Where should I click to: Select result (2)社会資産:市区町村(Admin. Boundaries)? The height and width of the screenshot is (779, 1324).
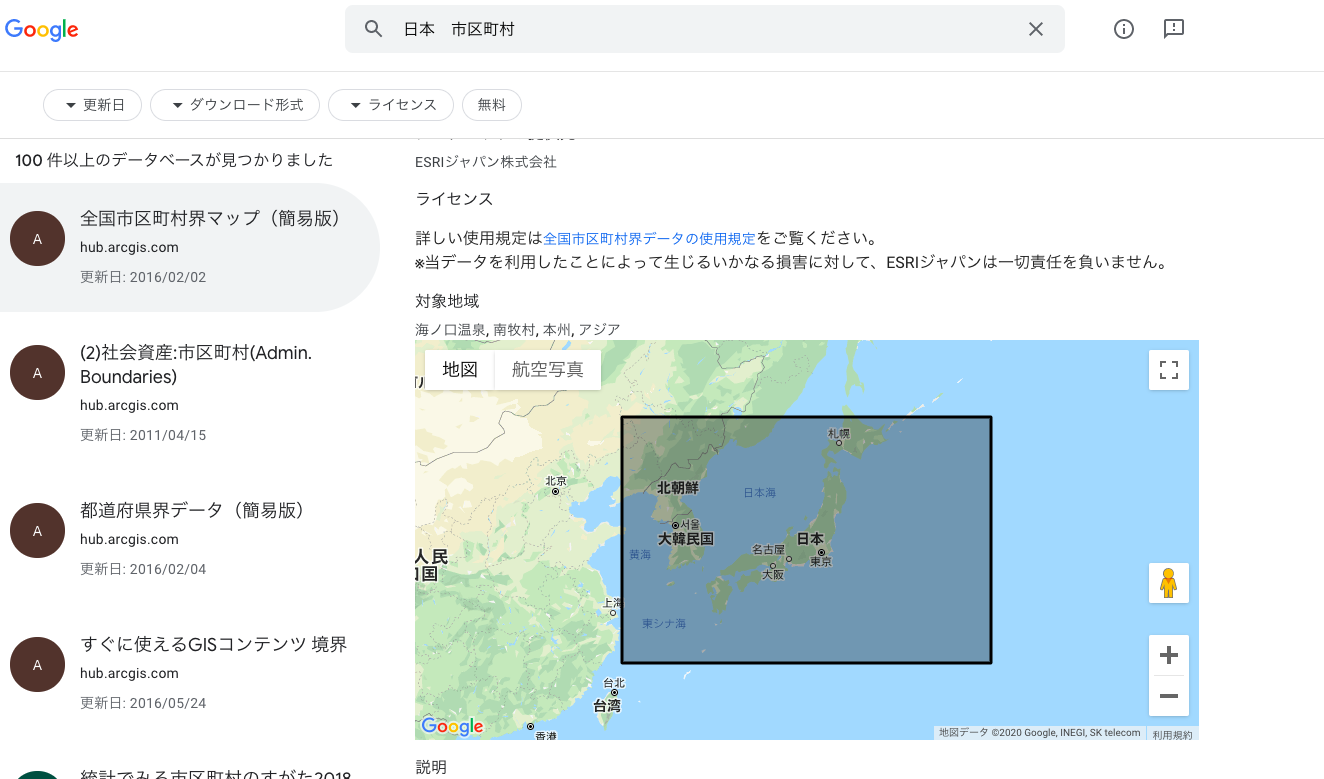[x=190, y=393]
